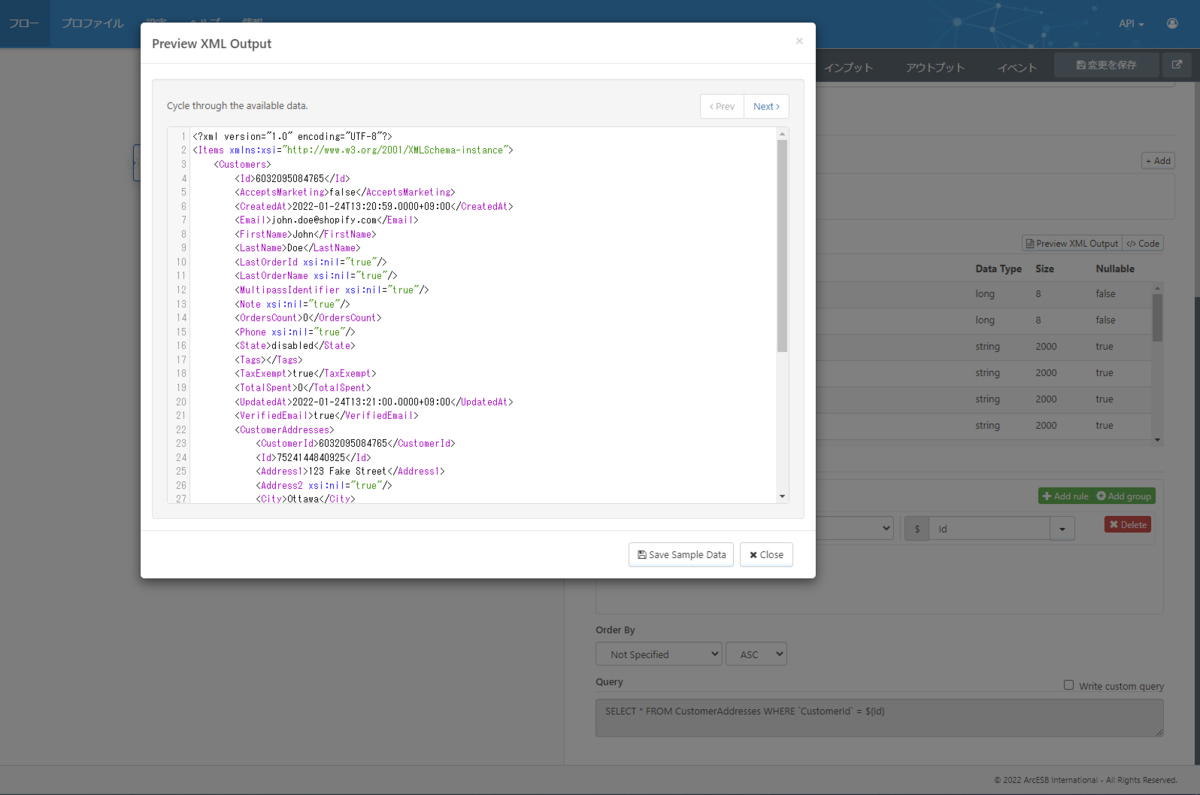This screenshot has width=1200, height=795.
Task: Close the Preview XML Output dialog with X
Action: click(x=799, y=41)
